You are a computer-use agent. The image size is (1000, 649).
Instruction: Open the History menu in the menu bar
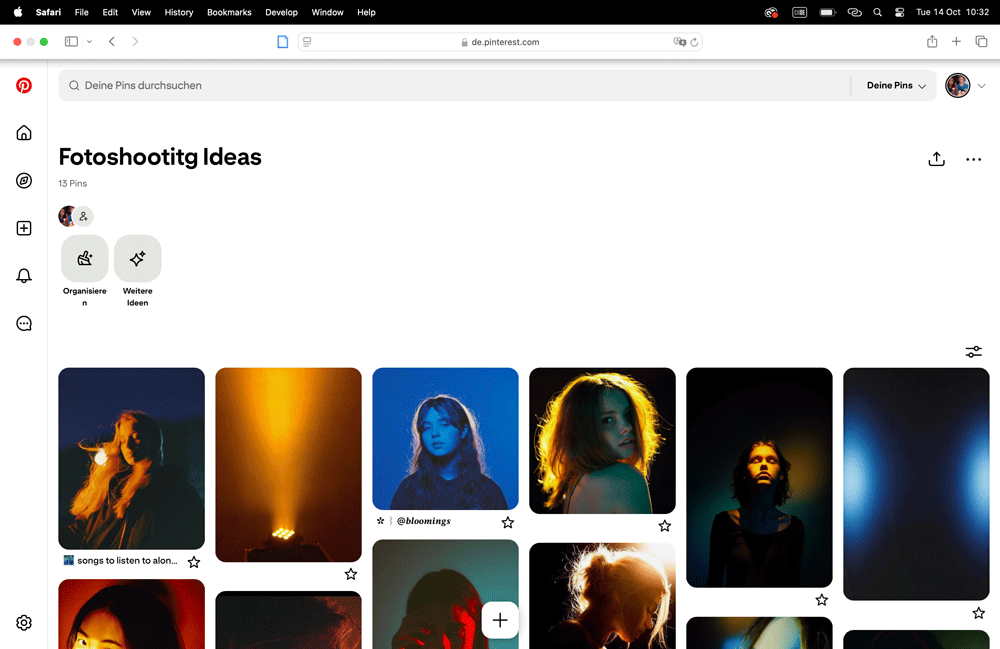(178, 12)
